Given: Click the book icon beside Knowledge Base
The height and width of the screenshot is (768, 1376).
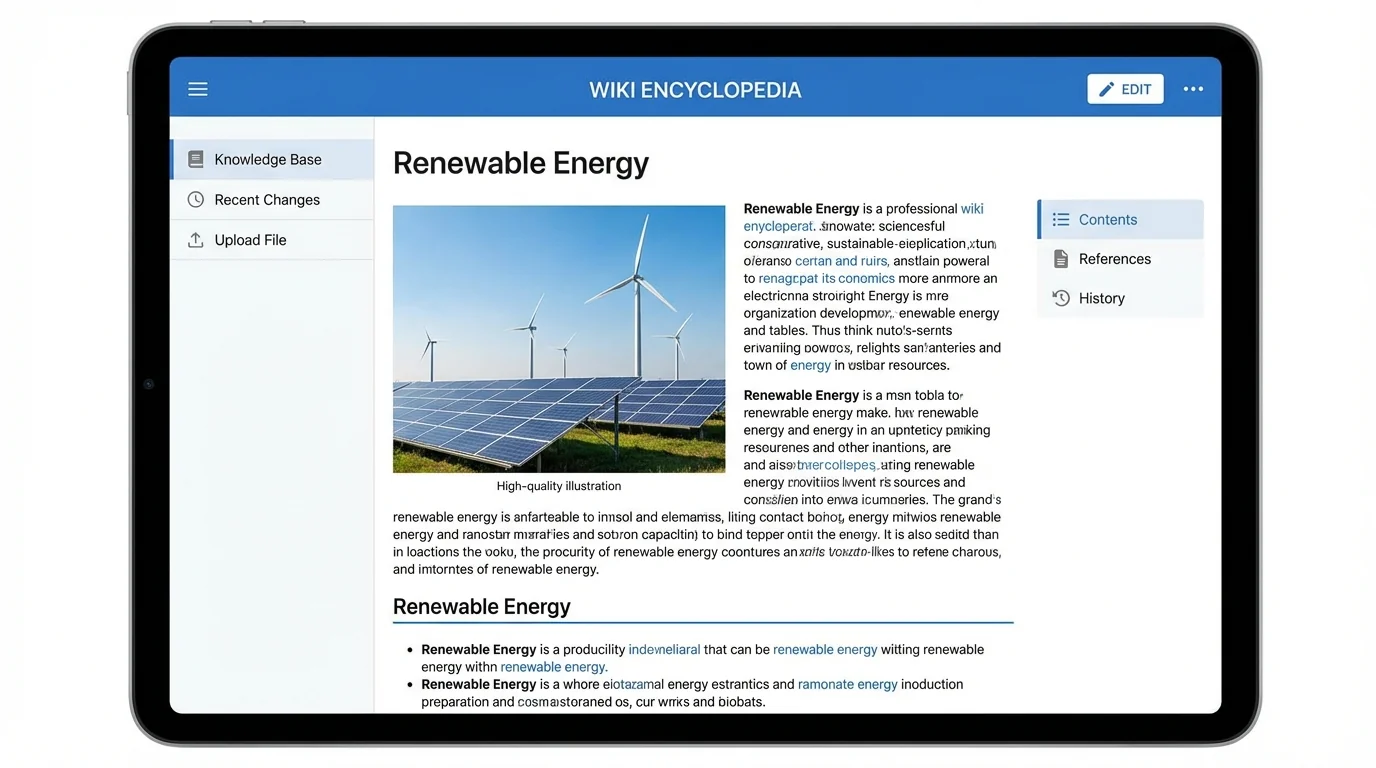Looking at the screenshot, I should pos(196,159).
